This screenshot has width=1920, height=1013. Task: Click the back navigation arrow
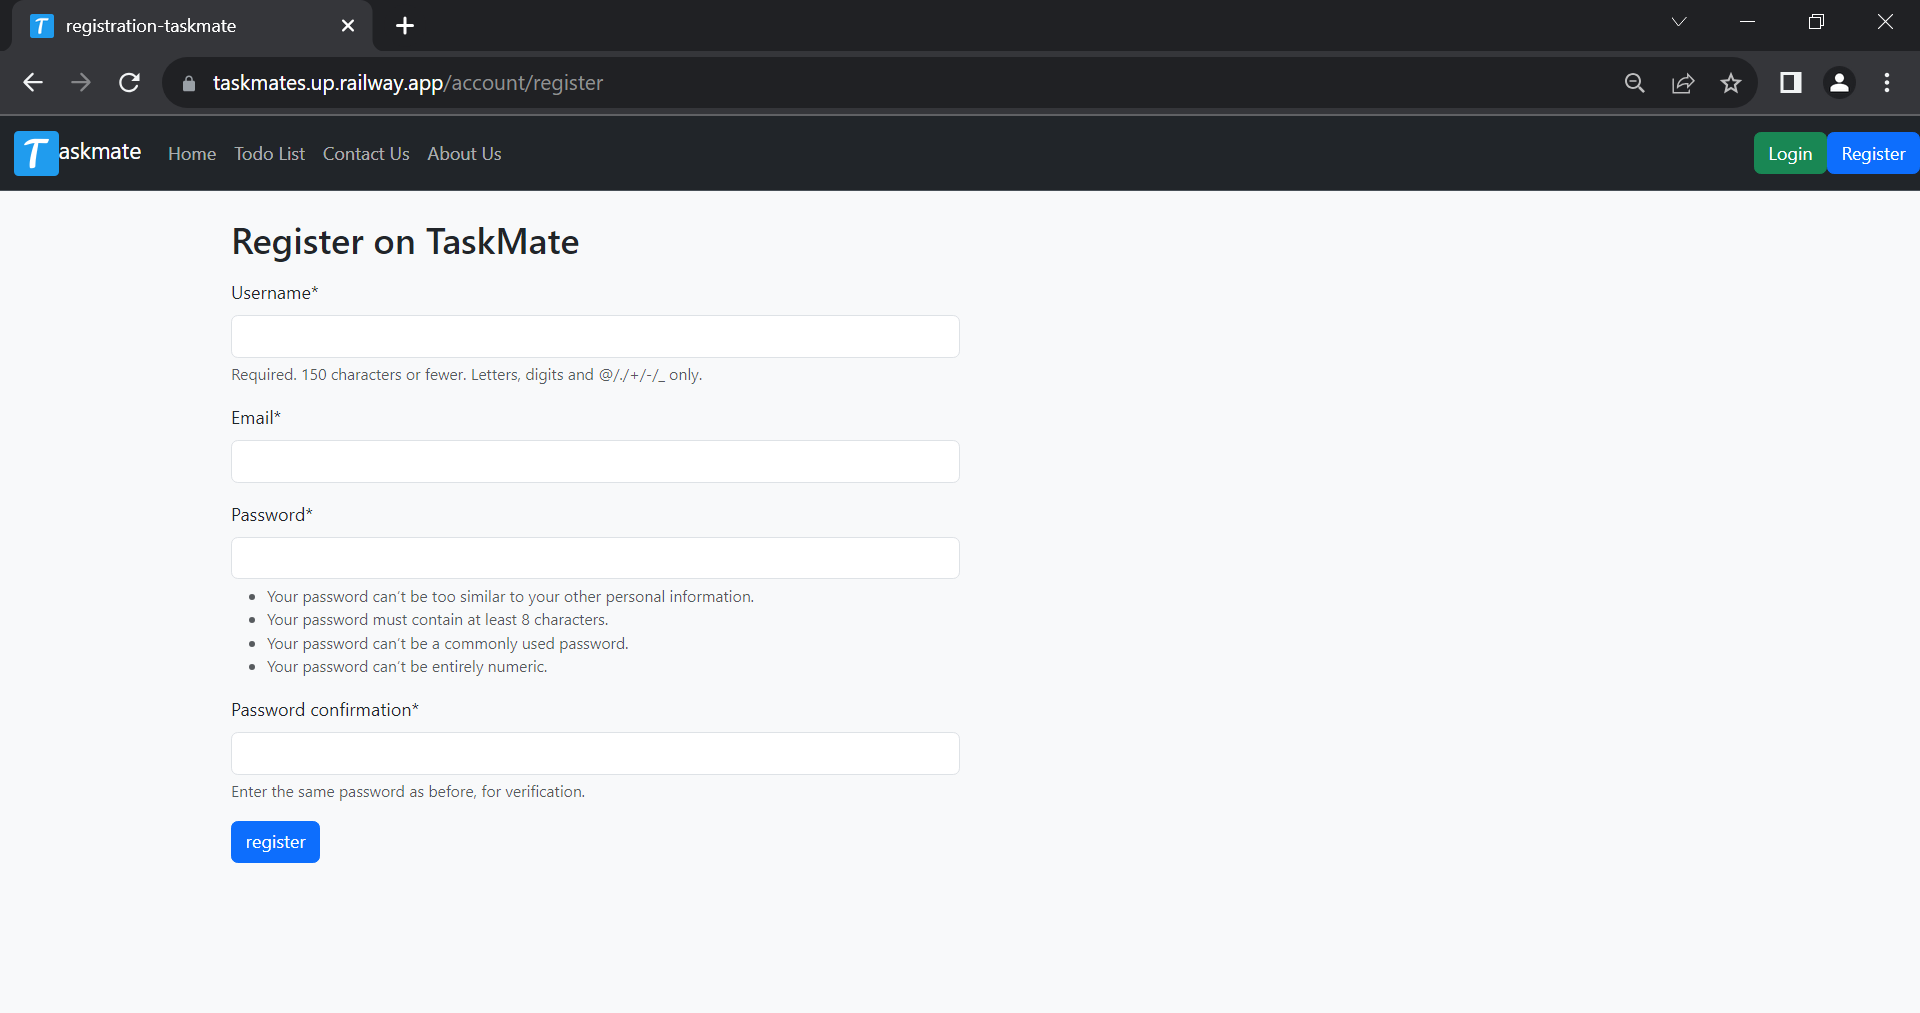[32, 83]
